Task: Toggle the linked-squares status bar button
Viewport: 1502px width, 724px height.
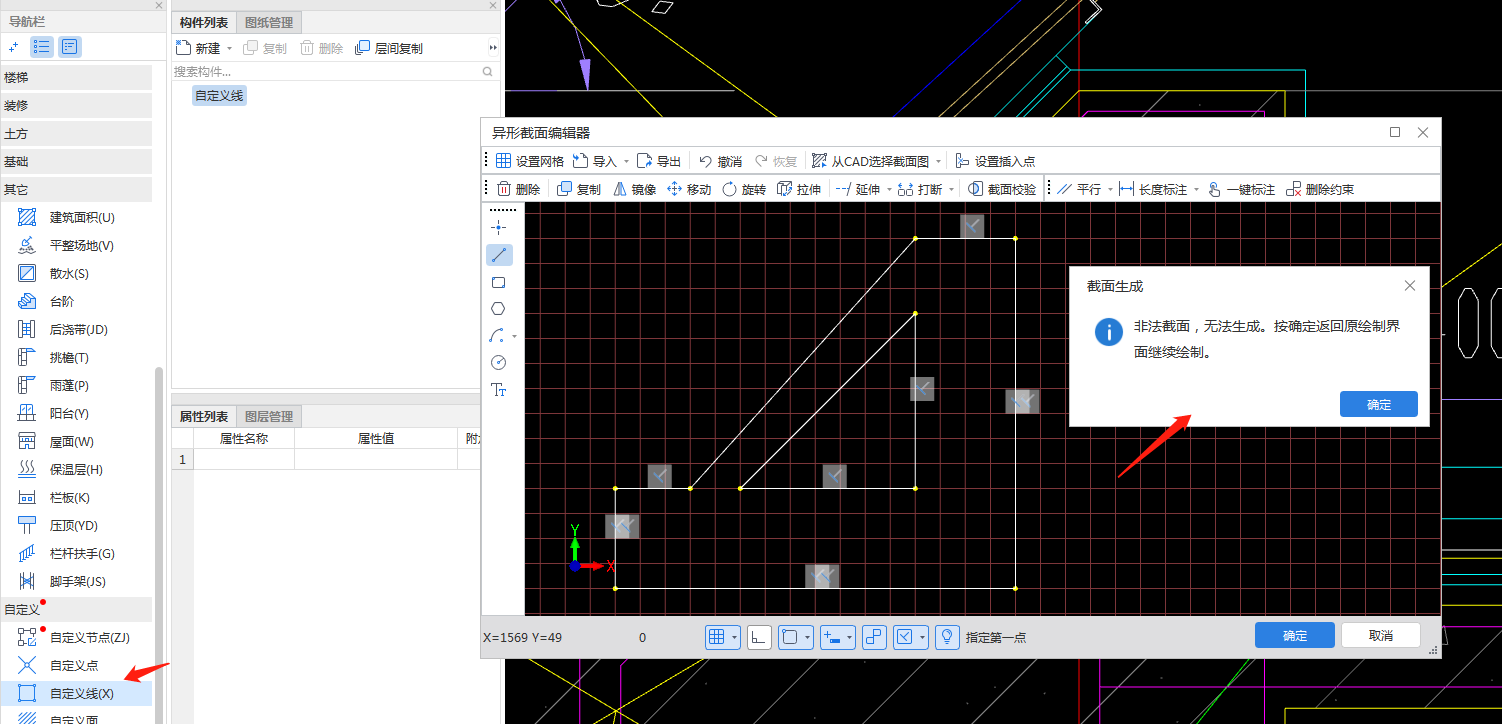Action: [x=874, y=637]
